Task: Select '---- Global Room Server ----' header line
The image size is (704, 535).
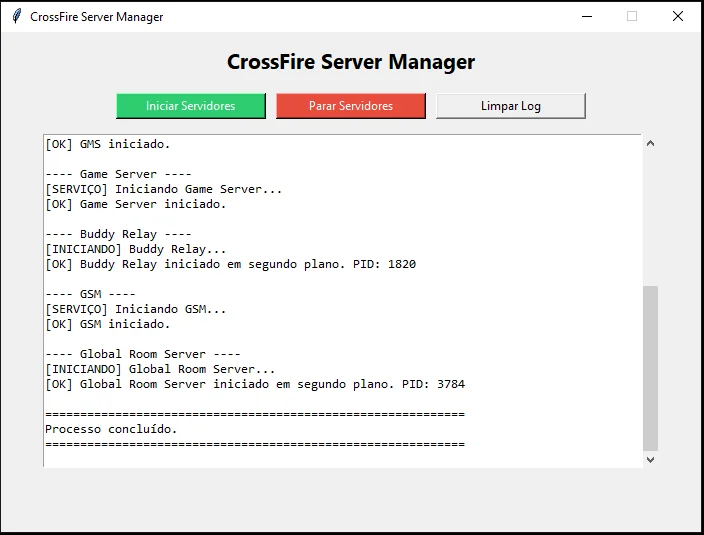Action: coord(143,354)
